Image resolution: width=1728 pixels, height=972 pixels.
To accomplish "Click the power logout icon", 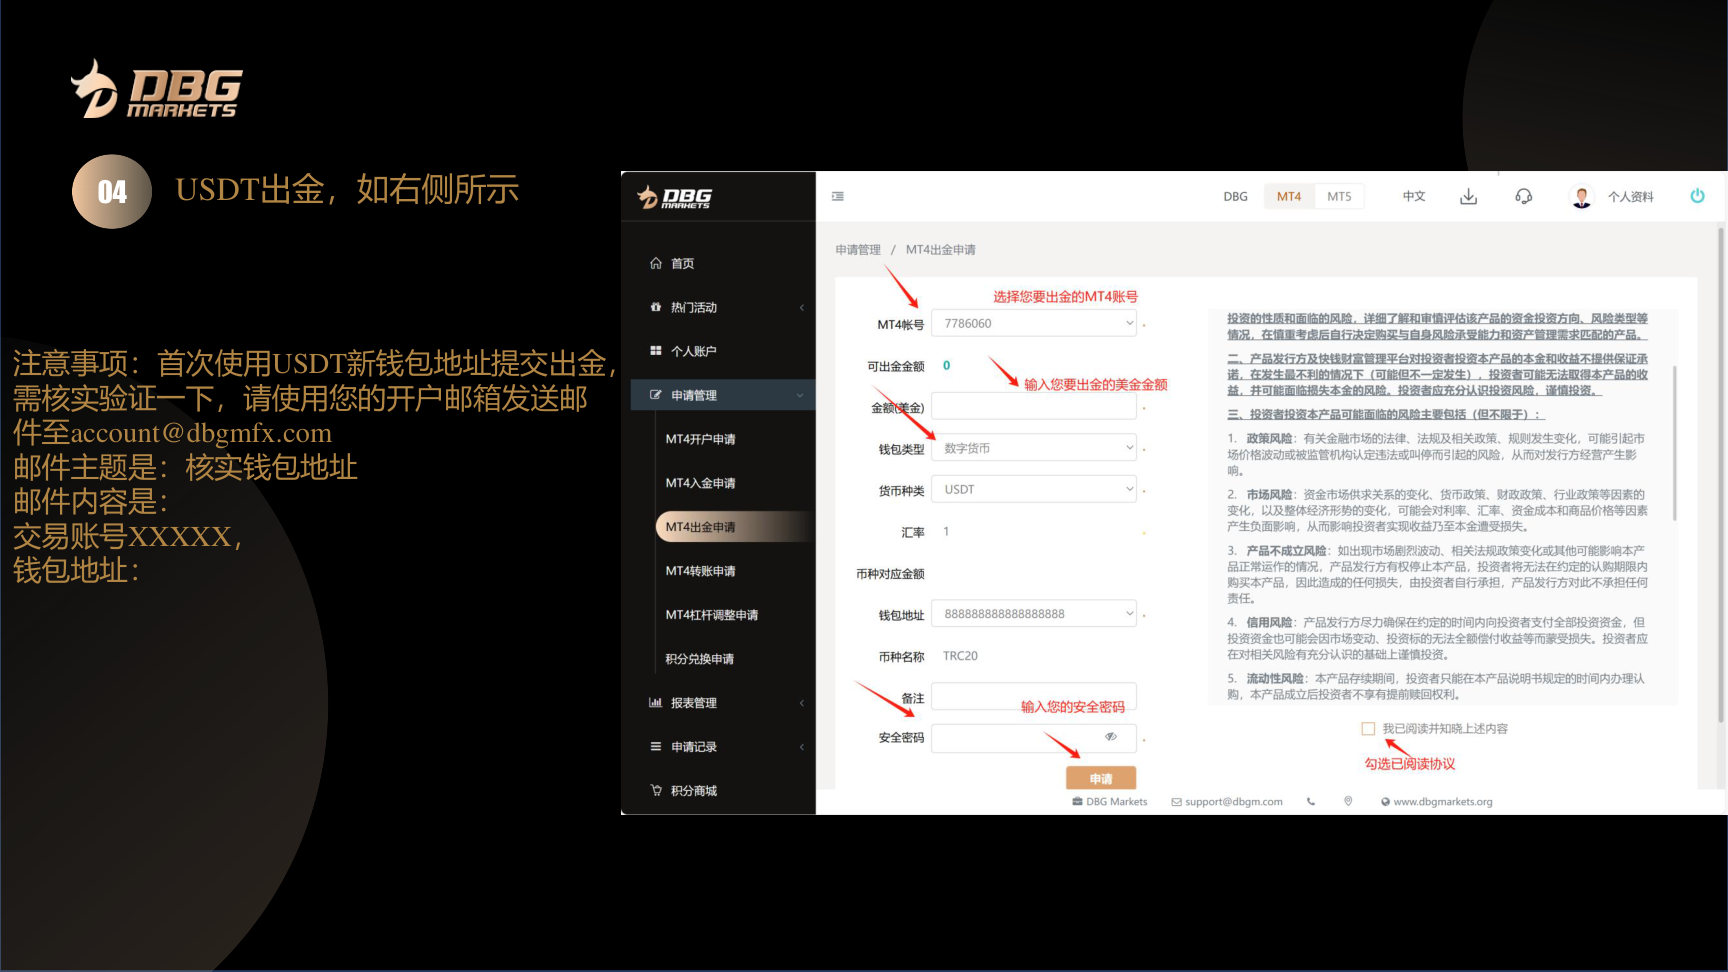I will [1697, 196].
